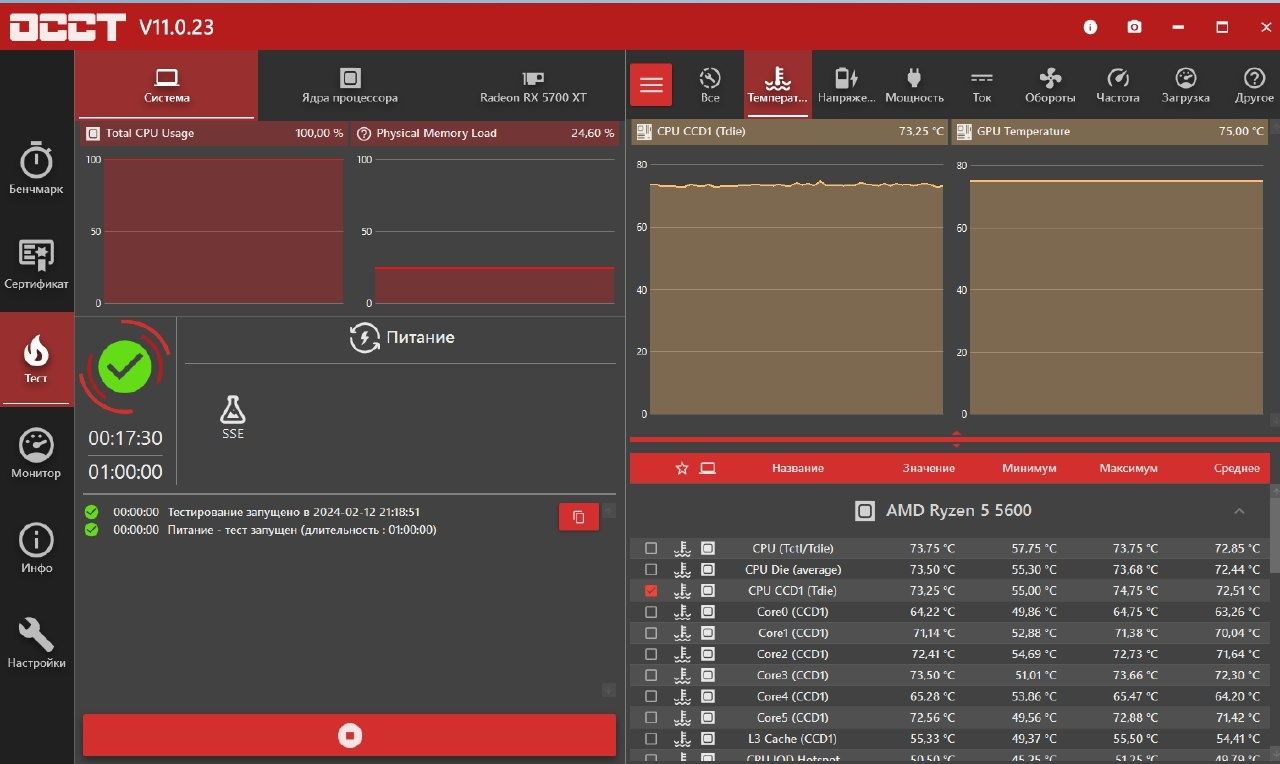Click thermometer icon in Core0 (CCD1) row
The image size is (1280, 764).
click(x=682, y=612)
